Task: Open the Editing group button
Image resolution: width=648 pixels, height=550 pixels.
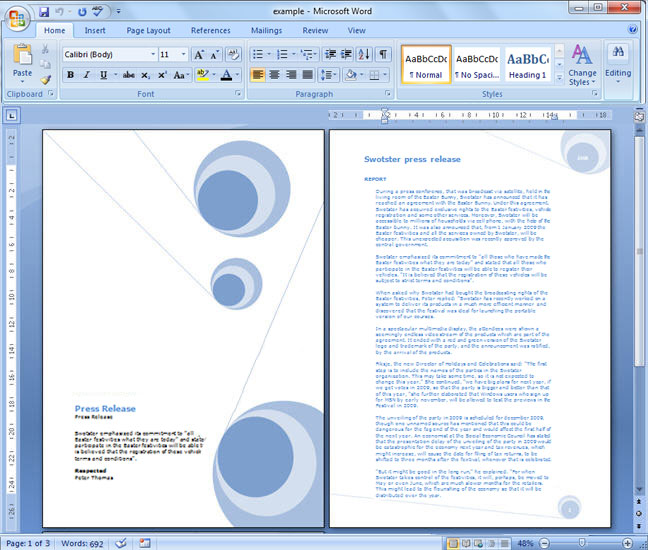Action: pos(618,63)
